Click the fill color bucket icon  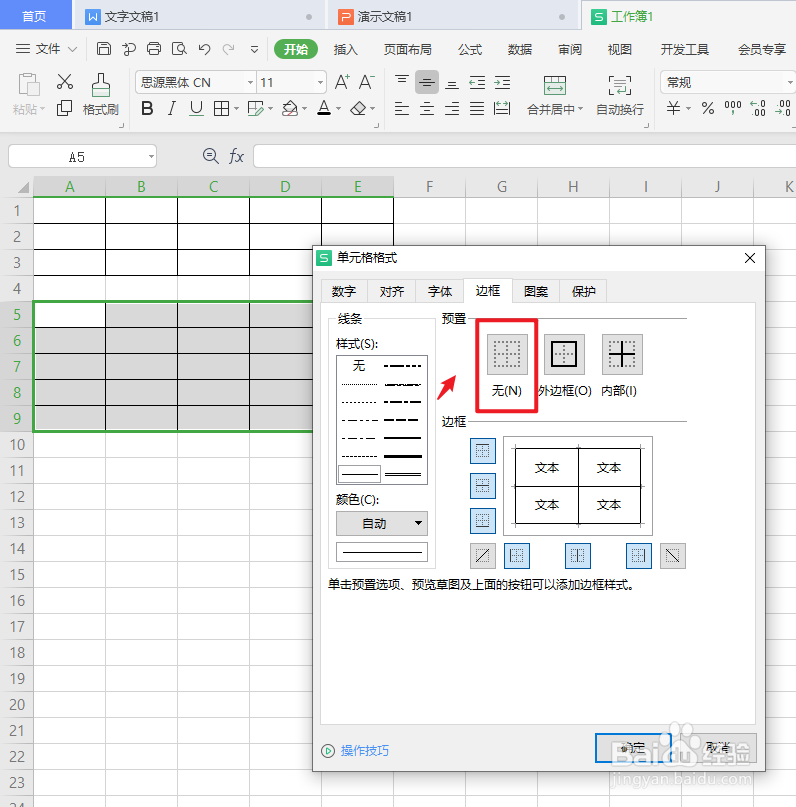click(290, 109)
